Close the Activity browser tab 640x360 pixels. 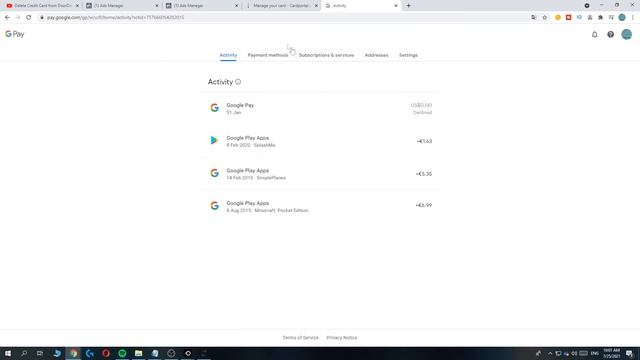[396, 6]
